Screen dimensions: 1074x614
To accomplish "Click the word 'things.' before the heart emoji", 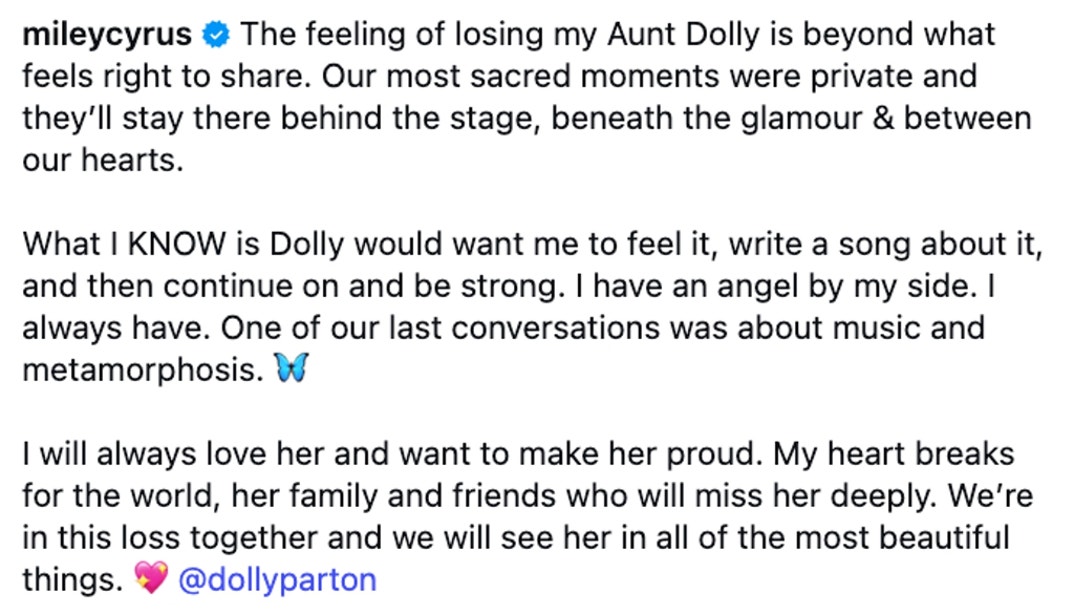I will tap(73, 580).
